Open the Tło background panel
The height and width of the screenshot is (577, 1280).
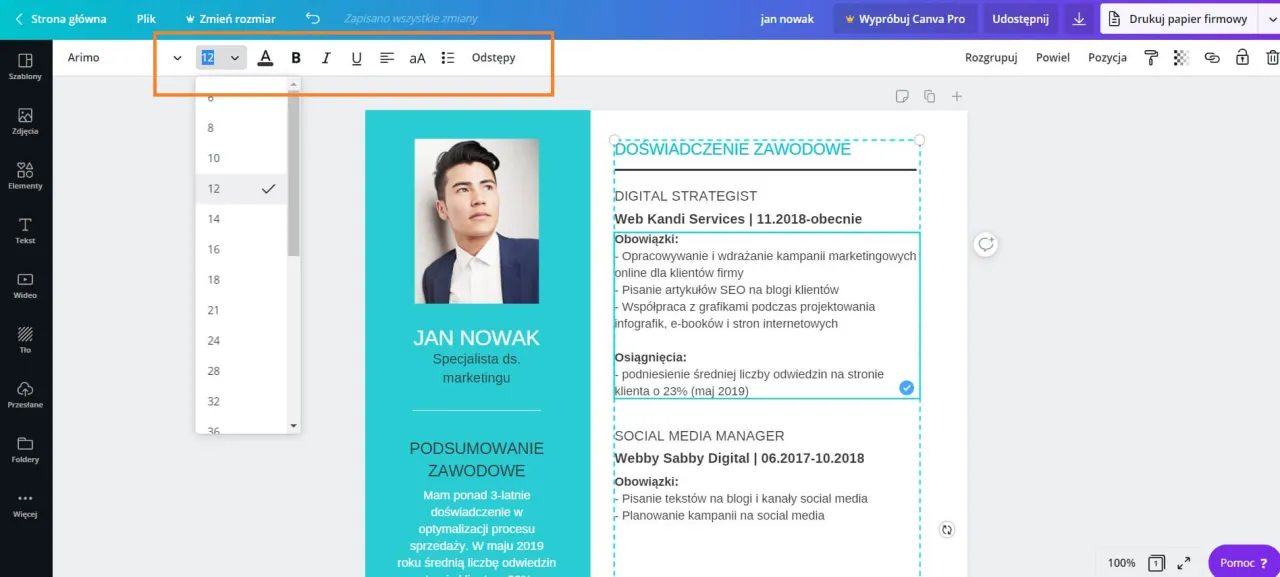pos(26,340)
